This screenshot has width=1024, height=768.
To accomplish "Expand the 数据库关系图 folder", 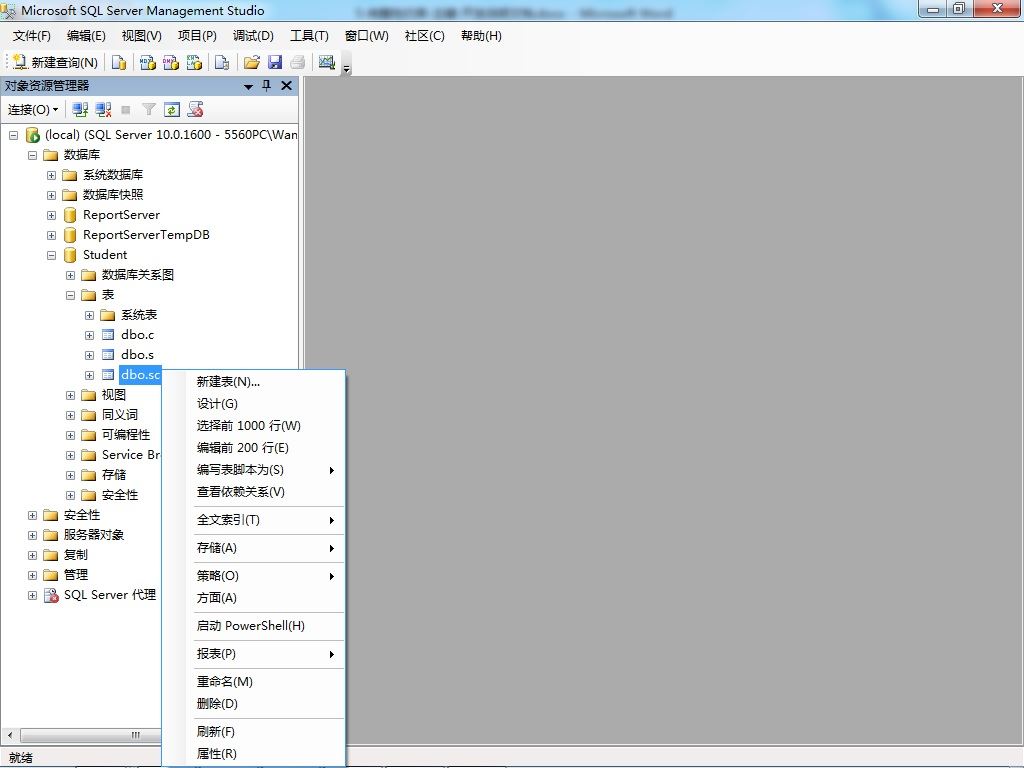I will pyautogui.click(x=70, y=276).
